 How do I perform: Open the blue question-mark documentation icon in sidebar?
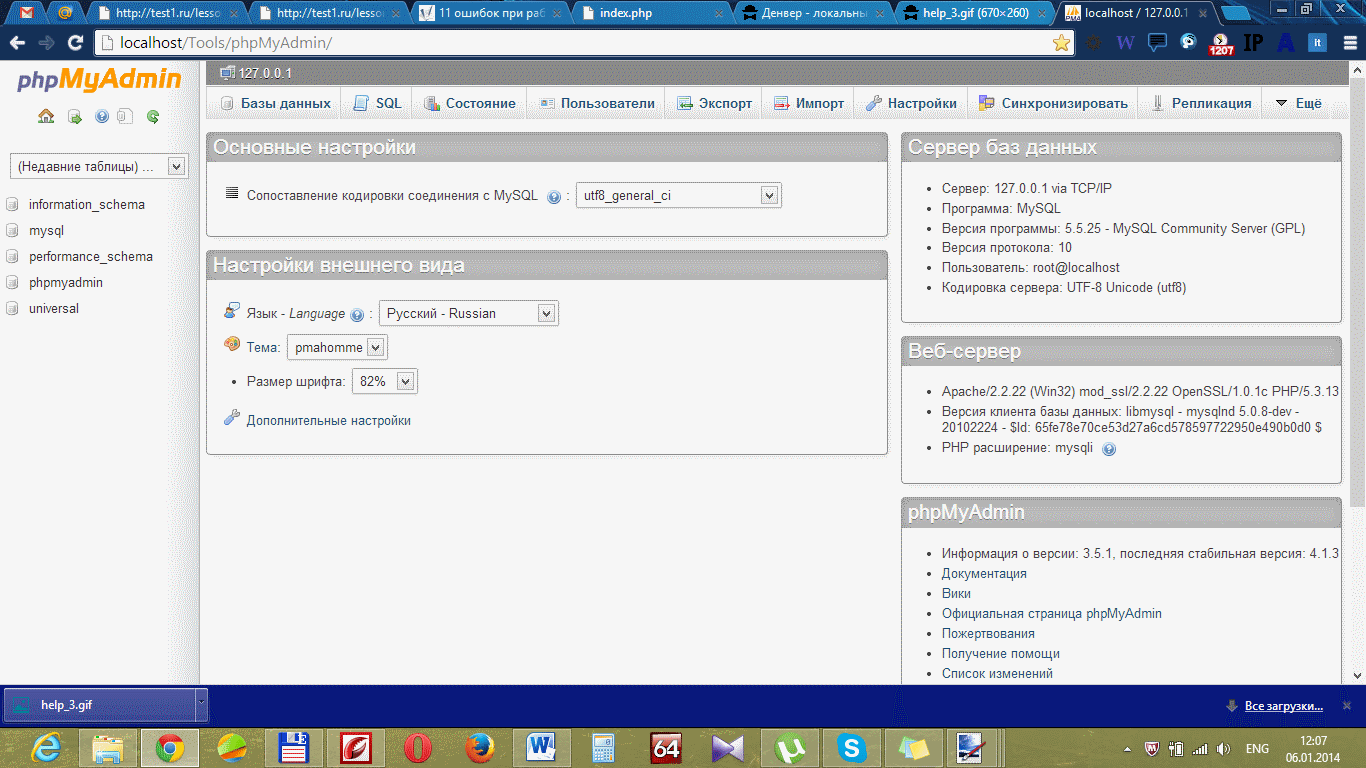[101, 116]
